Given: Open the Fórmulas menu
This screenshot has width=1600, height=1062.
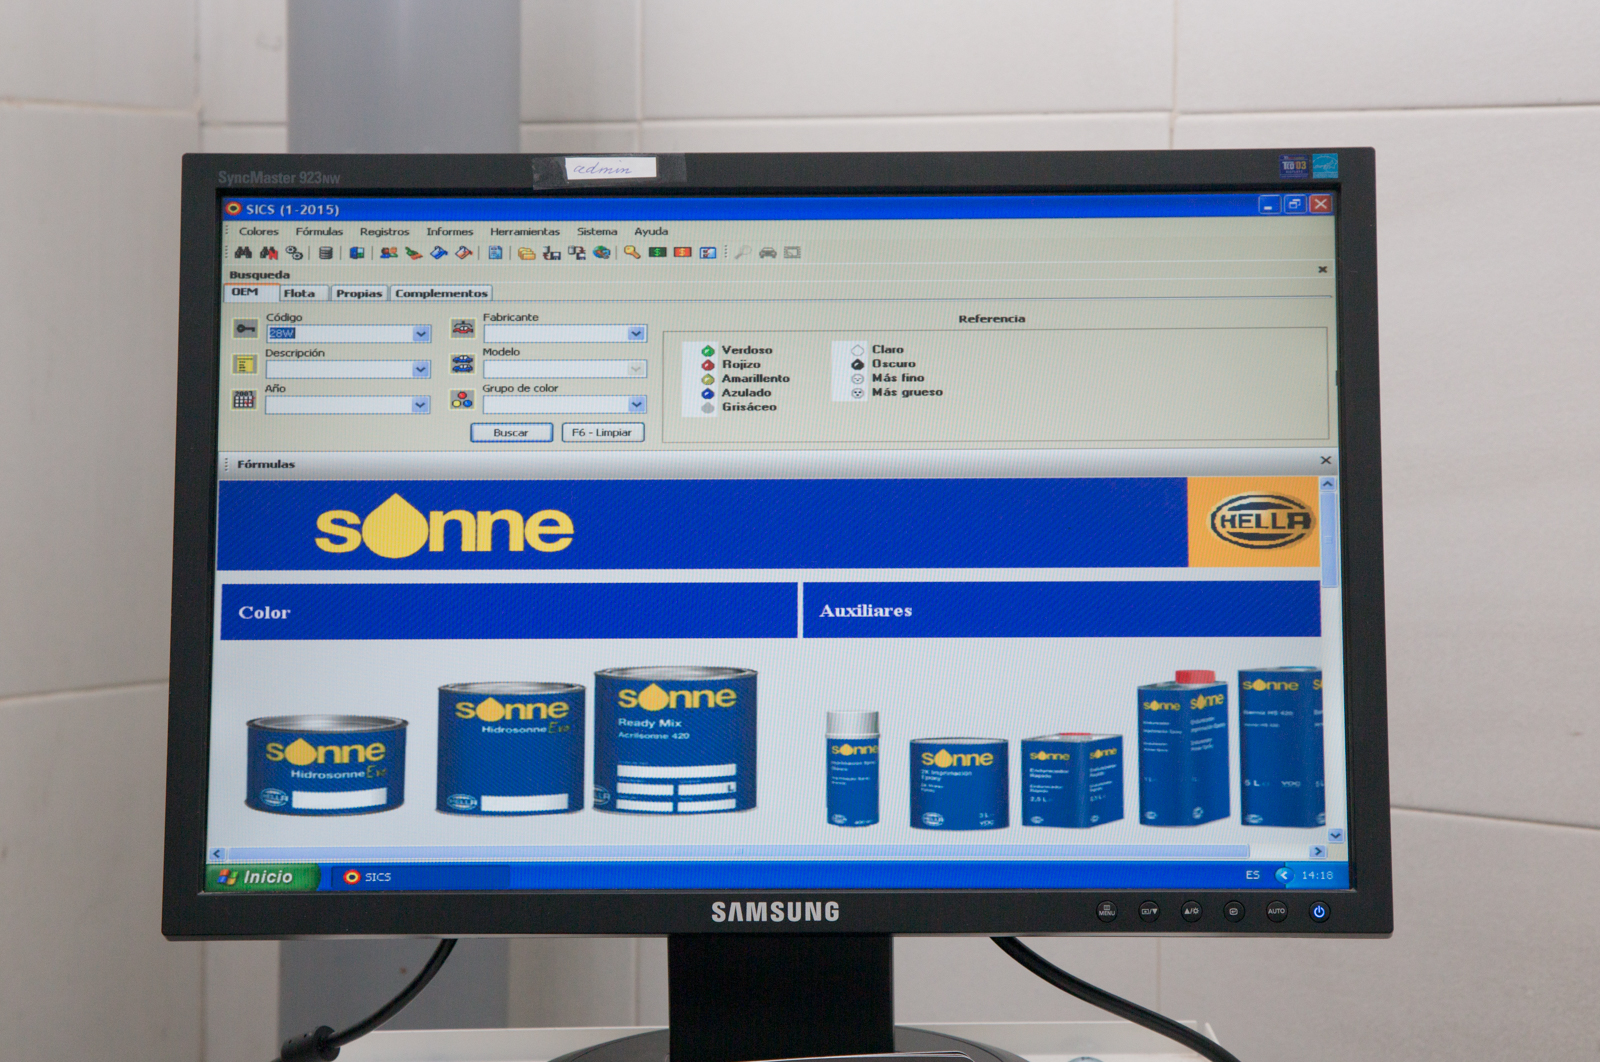Looking at the screenshot, I should [319, 231].
